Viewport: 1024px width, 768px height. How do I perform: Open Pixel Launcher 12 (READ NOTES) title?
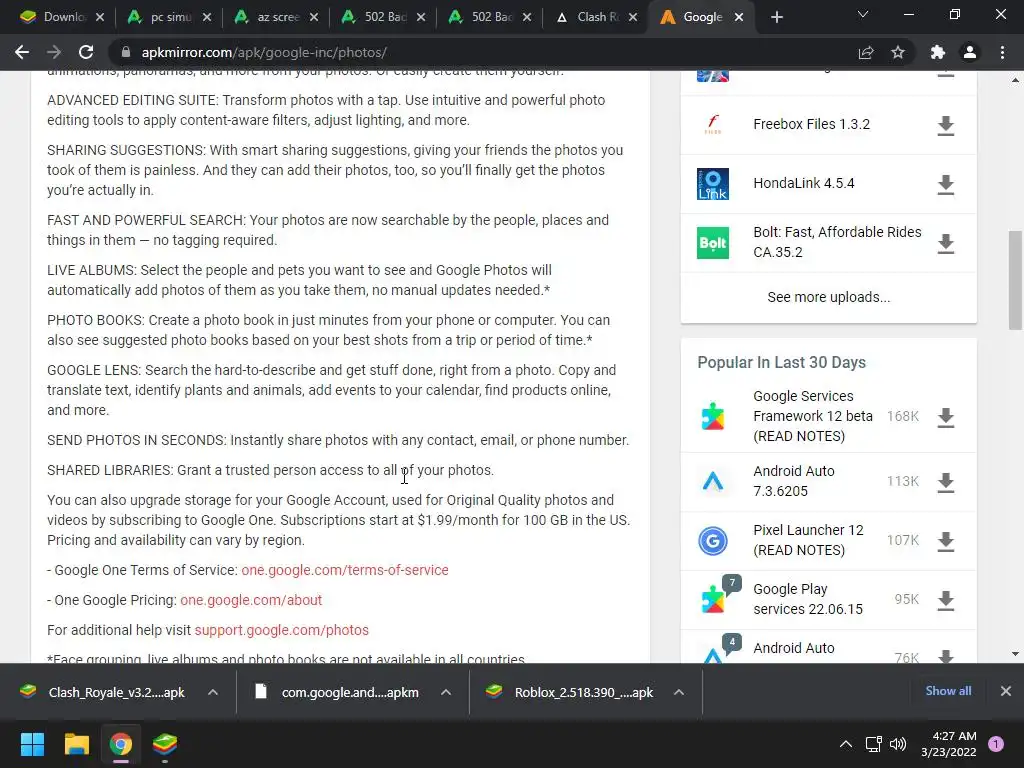click(808, 540)
